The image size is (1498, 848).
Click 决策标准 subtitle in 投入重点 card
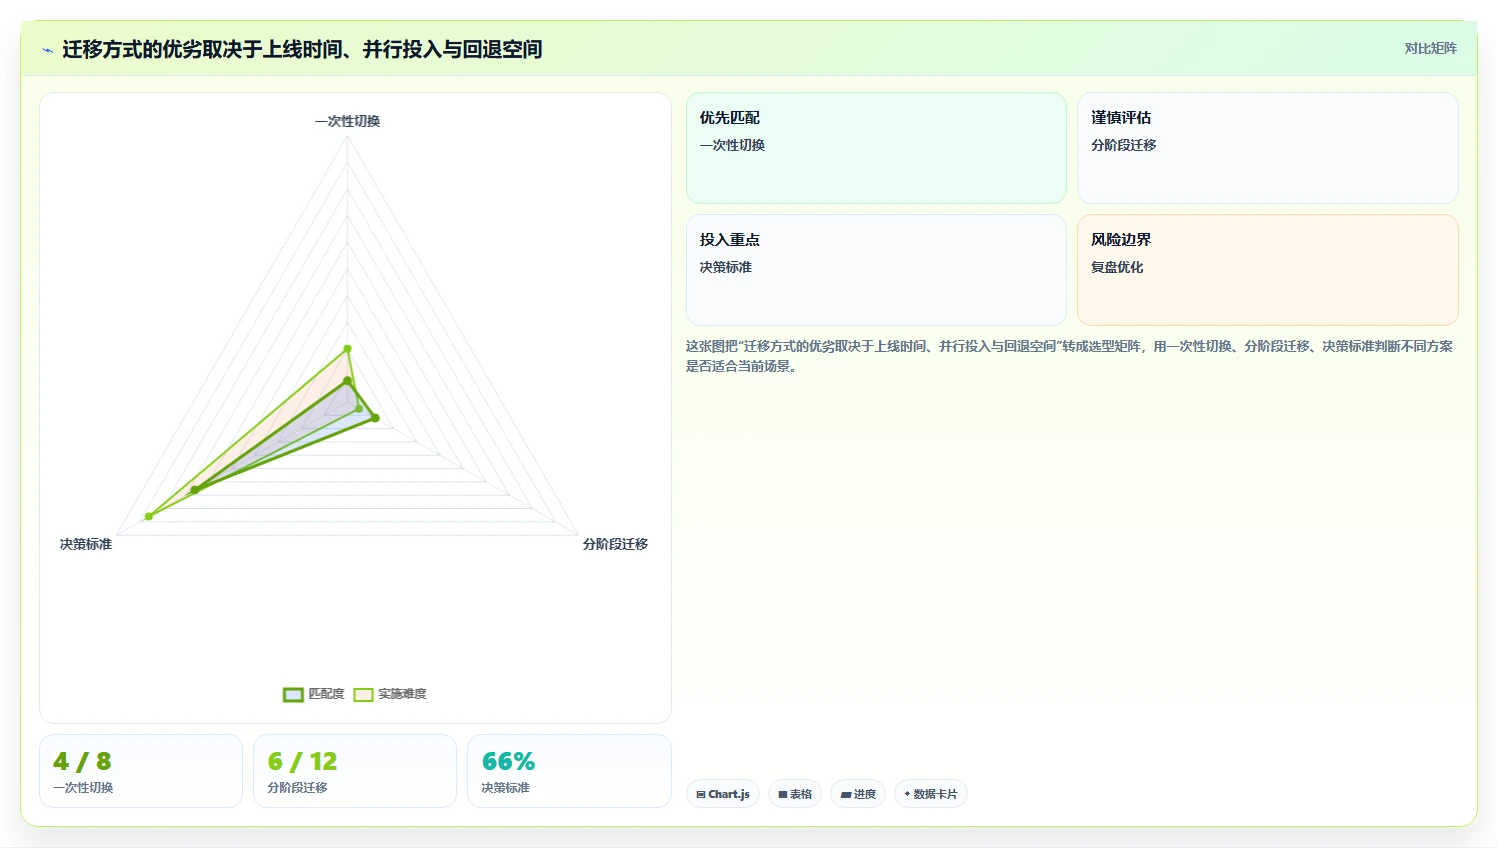(x=725, y=267)
